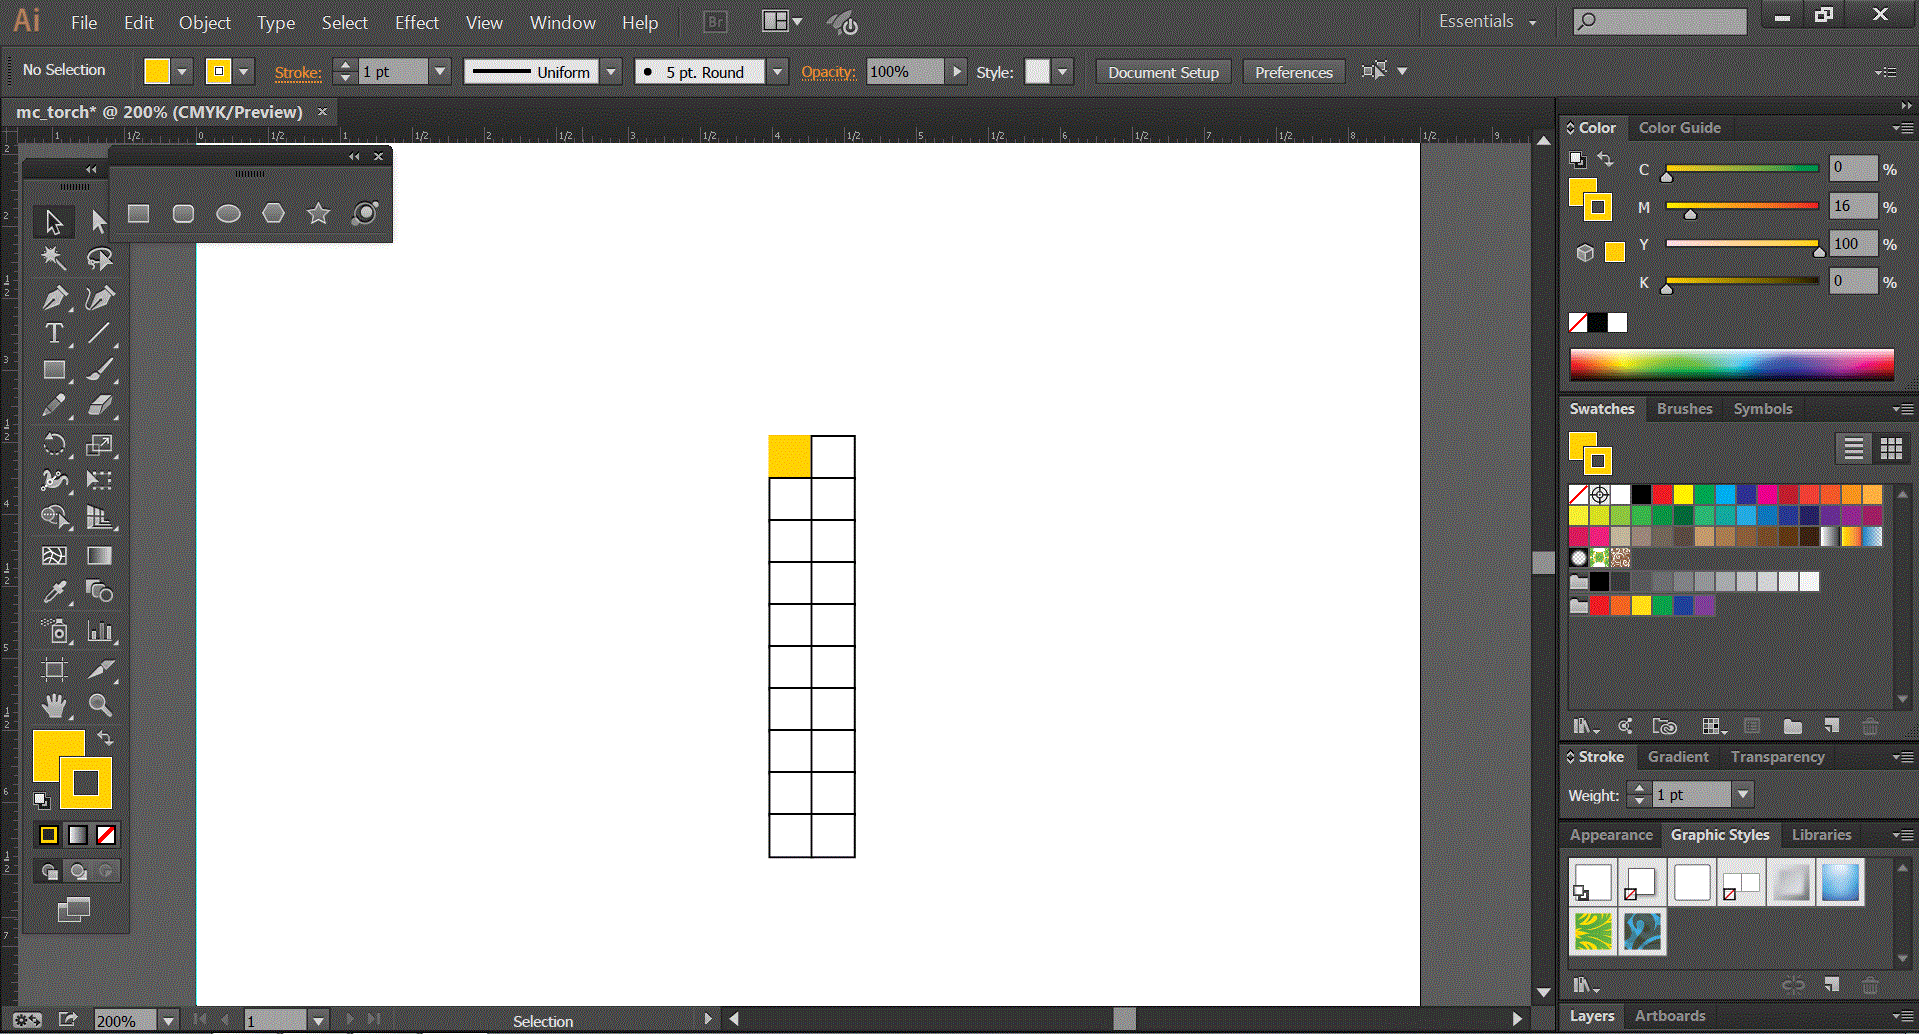Pick the black swatch in Swatches panel
Viewport: 1919px width, 1034px height.
click(x=1641, y=494)
